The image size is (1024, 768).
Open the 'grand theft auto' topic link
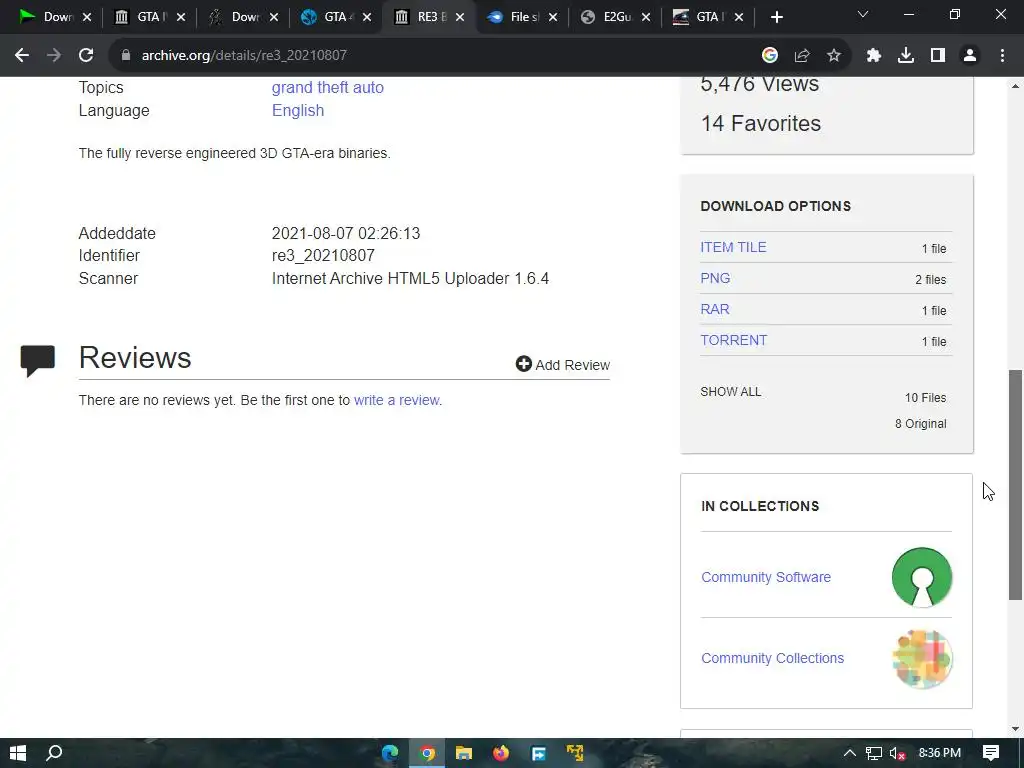327,88
